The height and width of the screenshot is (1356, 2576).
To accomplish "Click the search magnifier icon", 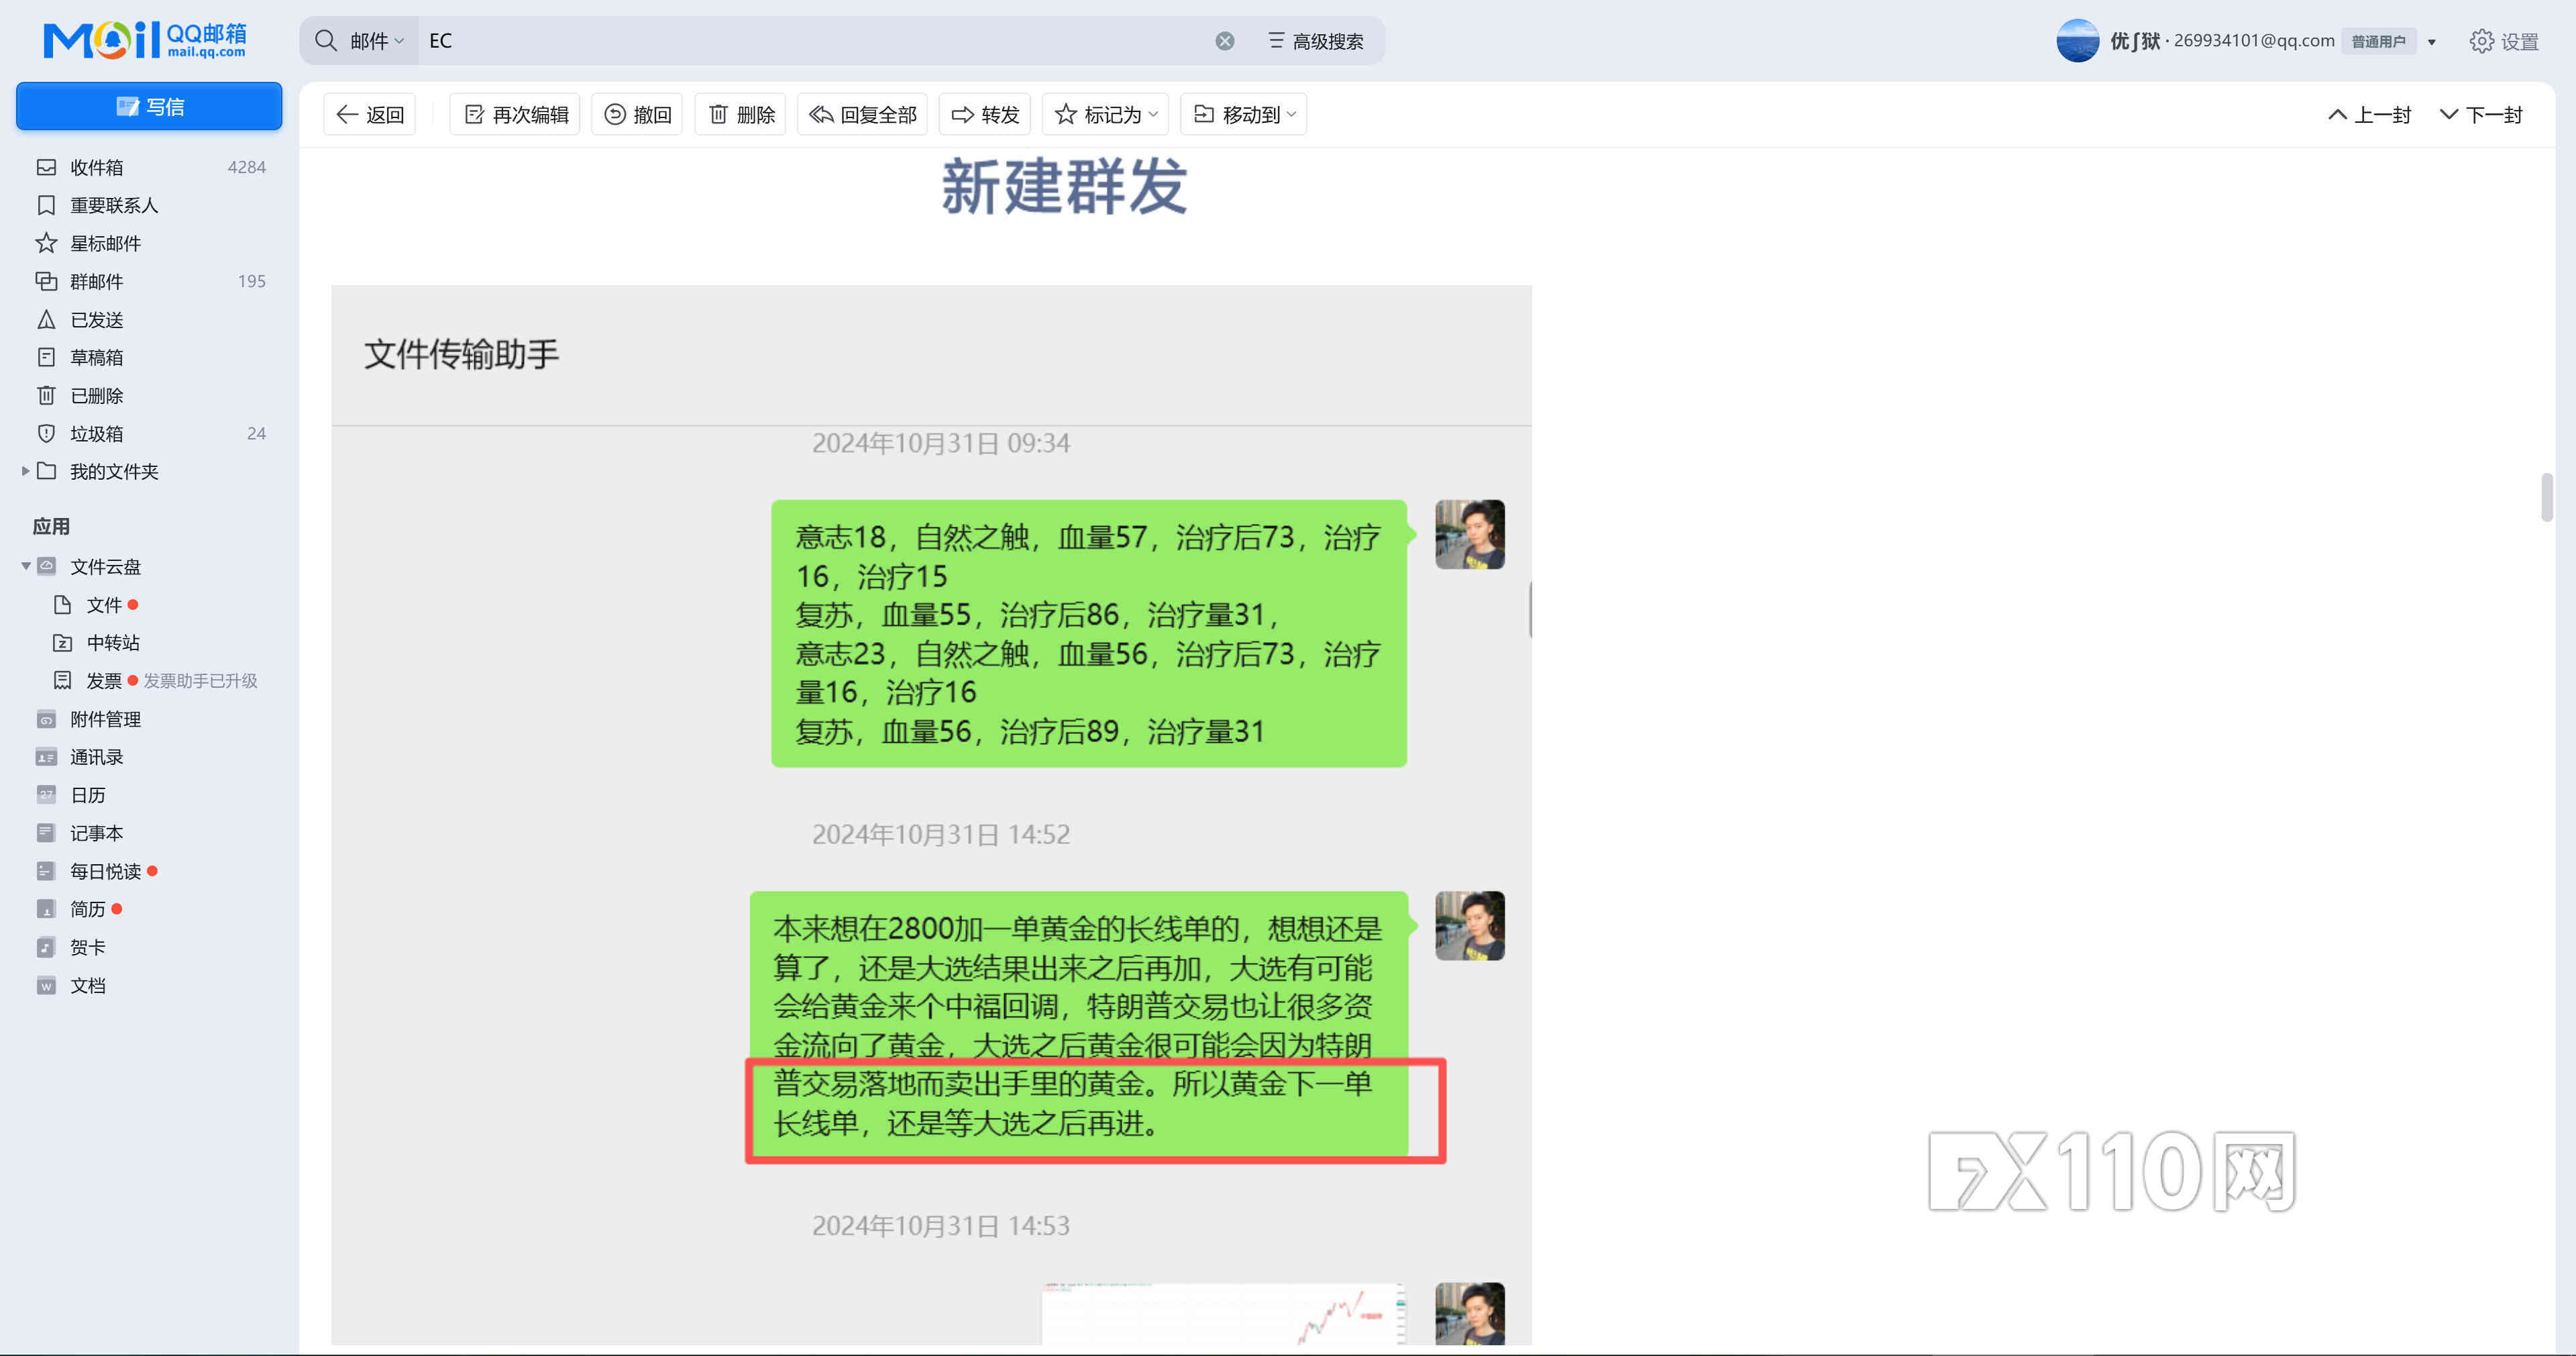I will [x=325, y=41].
